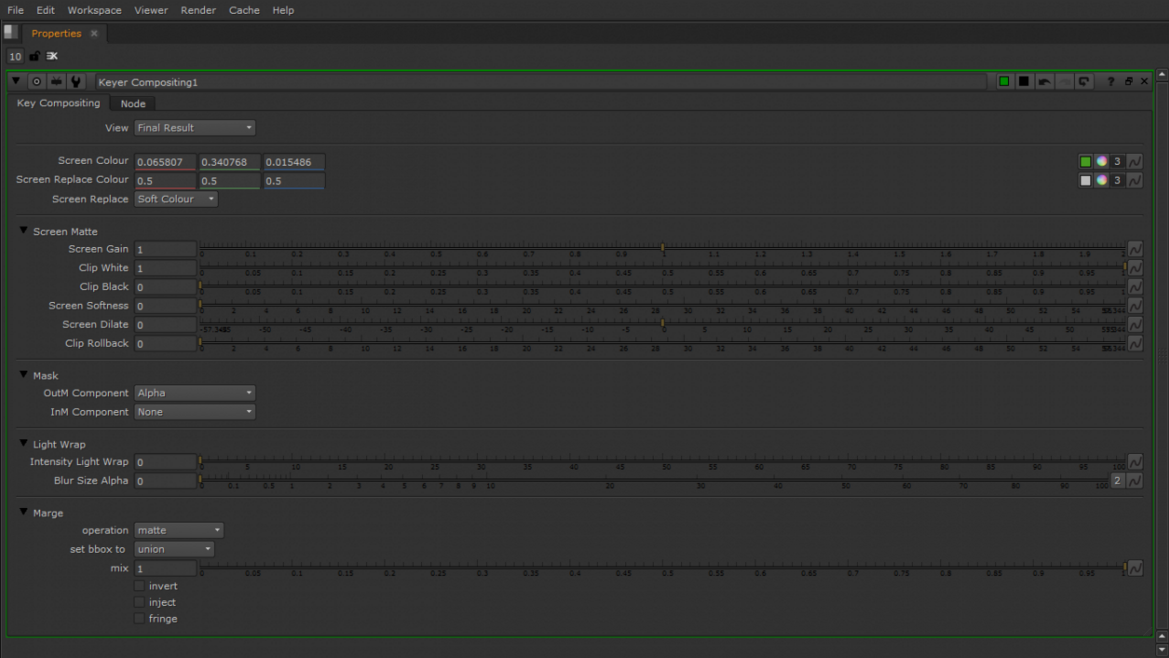Open the View dropdown showing Final Result
The image size is (1169, 658).
[x=194, y=127]
